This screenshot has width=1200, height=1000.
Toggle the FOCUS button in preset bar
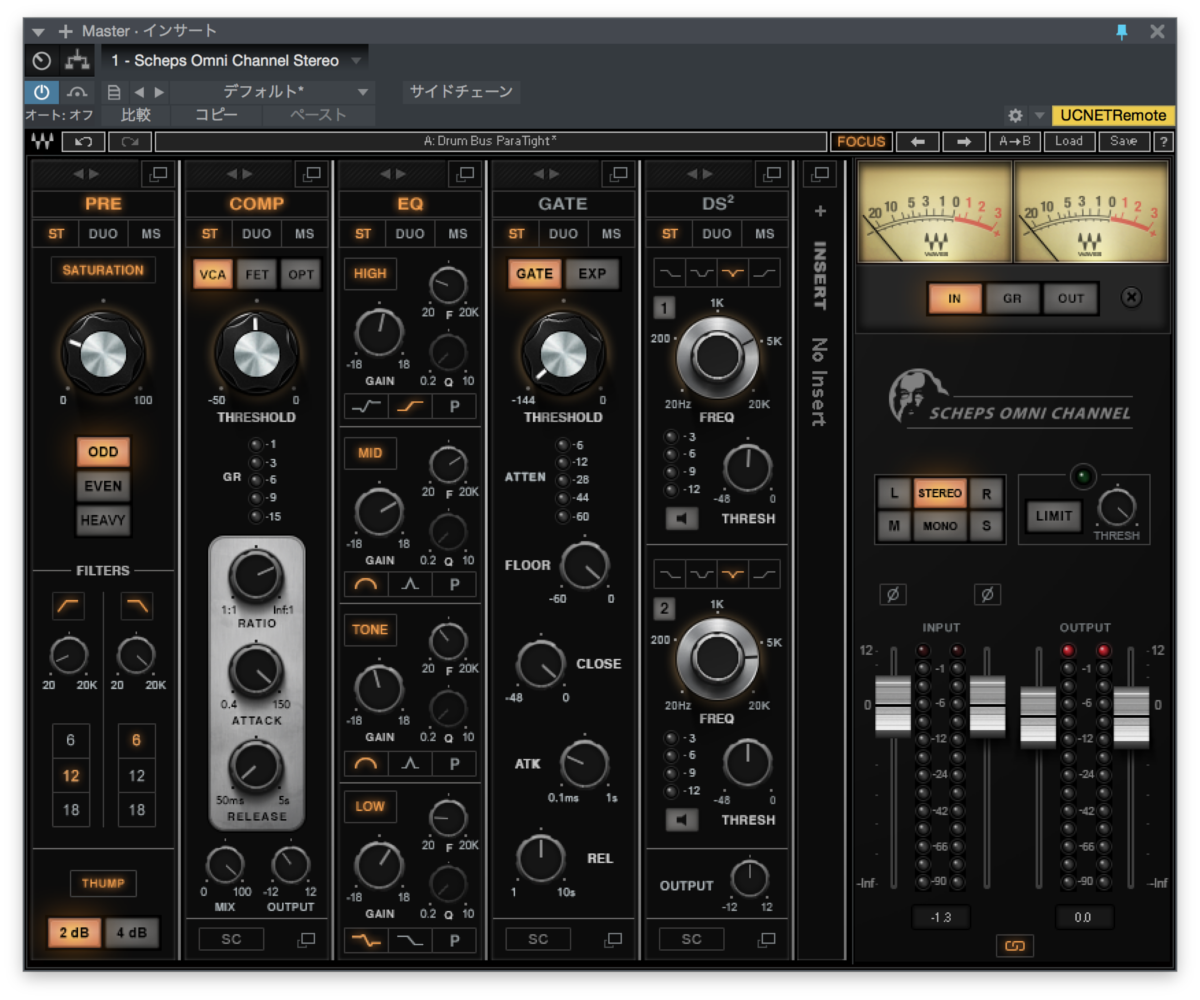click(x=861, y=142)
